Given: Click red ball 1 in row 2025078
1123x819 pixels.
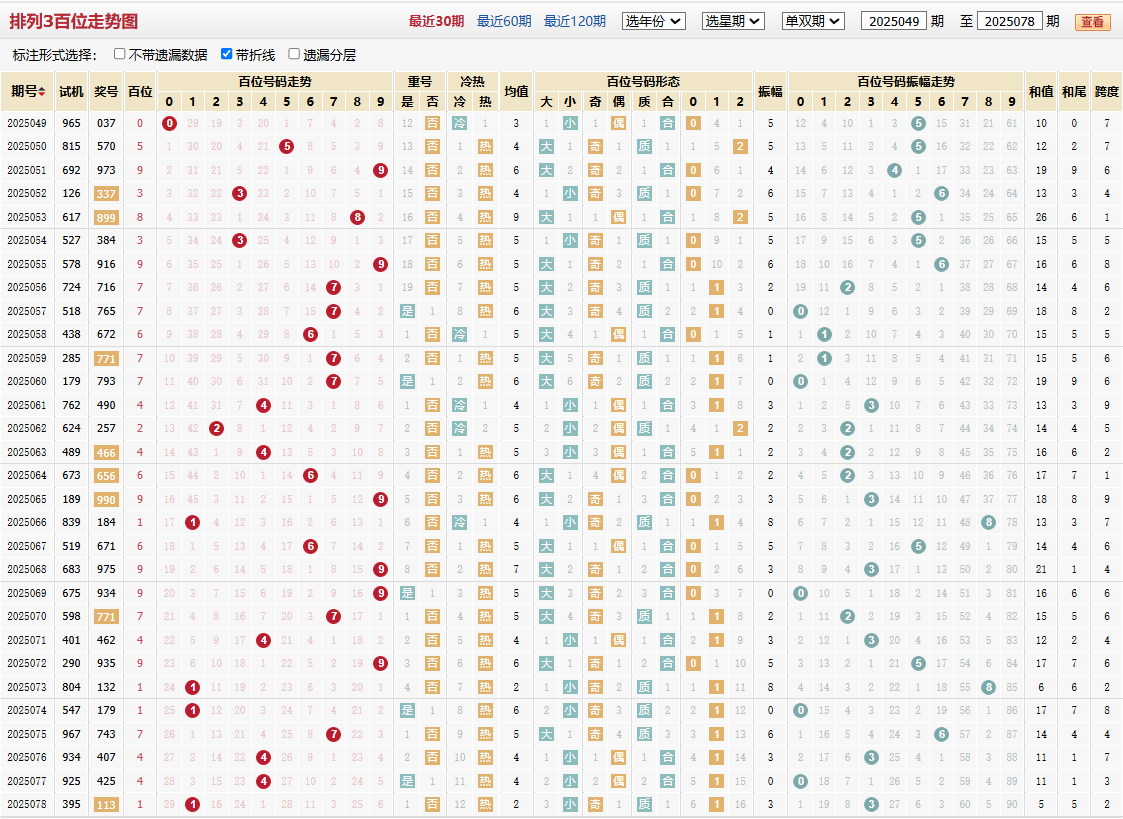Looking at the screenshot, I should pos(193,805).
